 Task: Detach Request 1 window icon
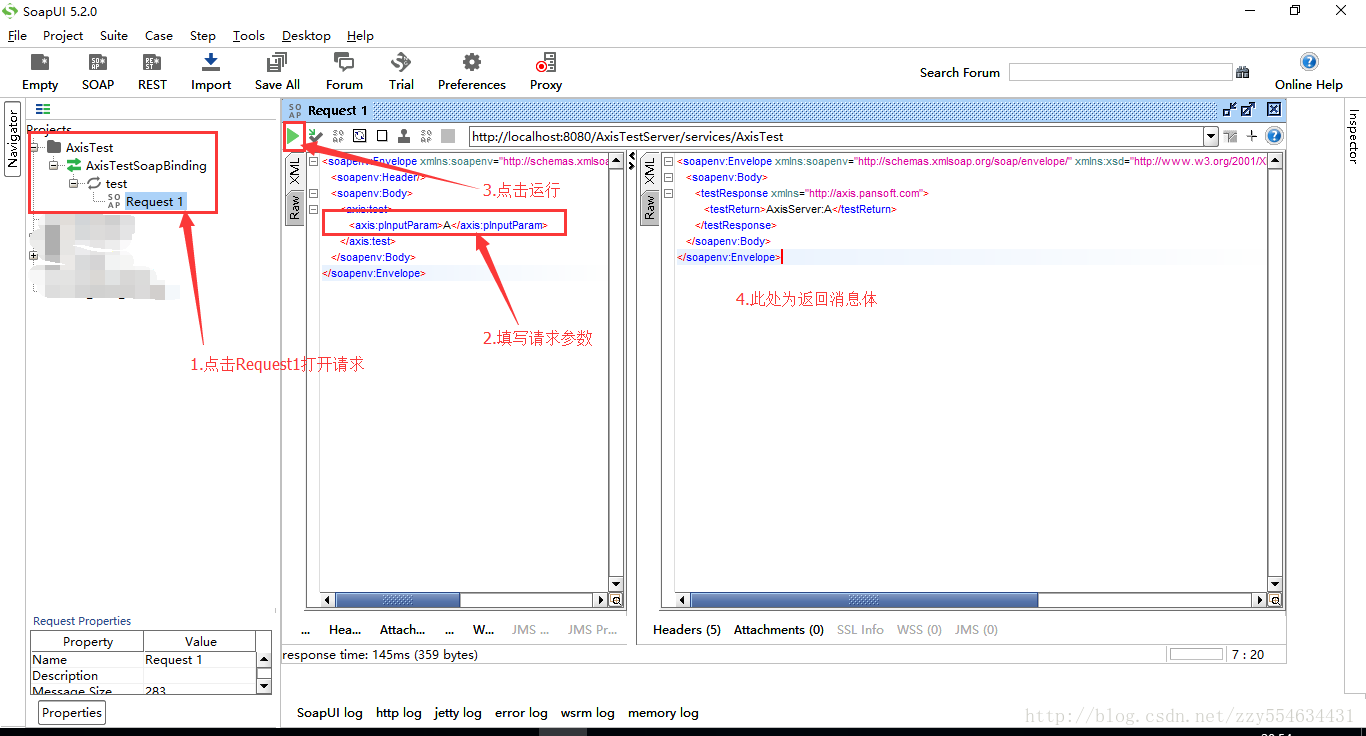(1229, 110)
